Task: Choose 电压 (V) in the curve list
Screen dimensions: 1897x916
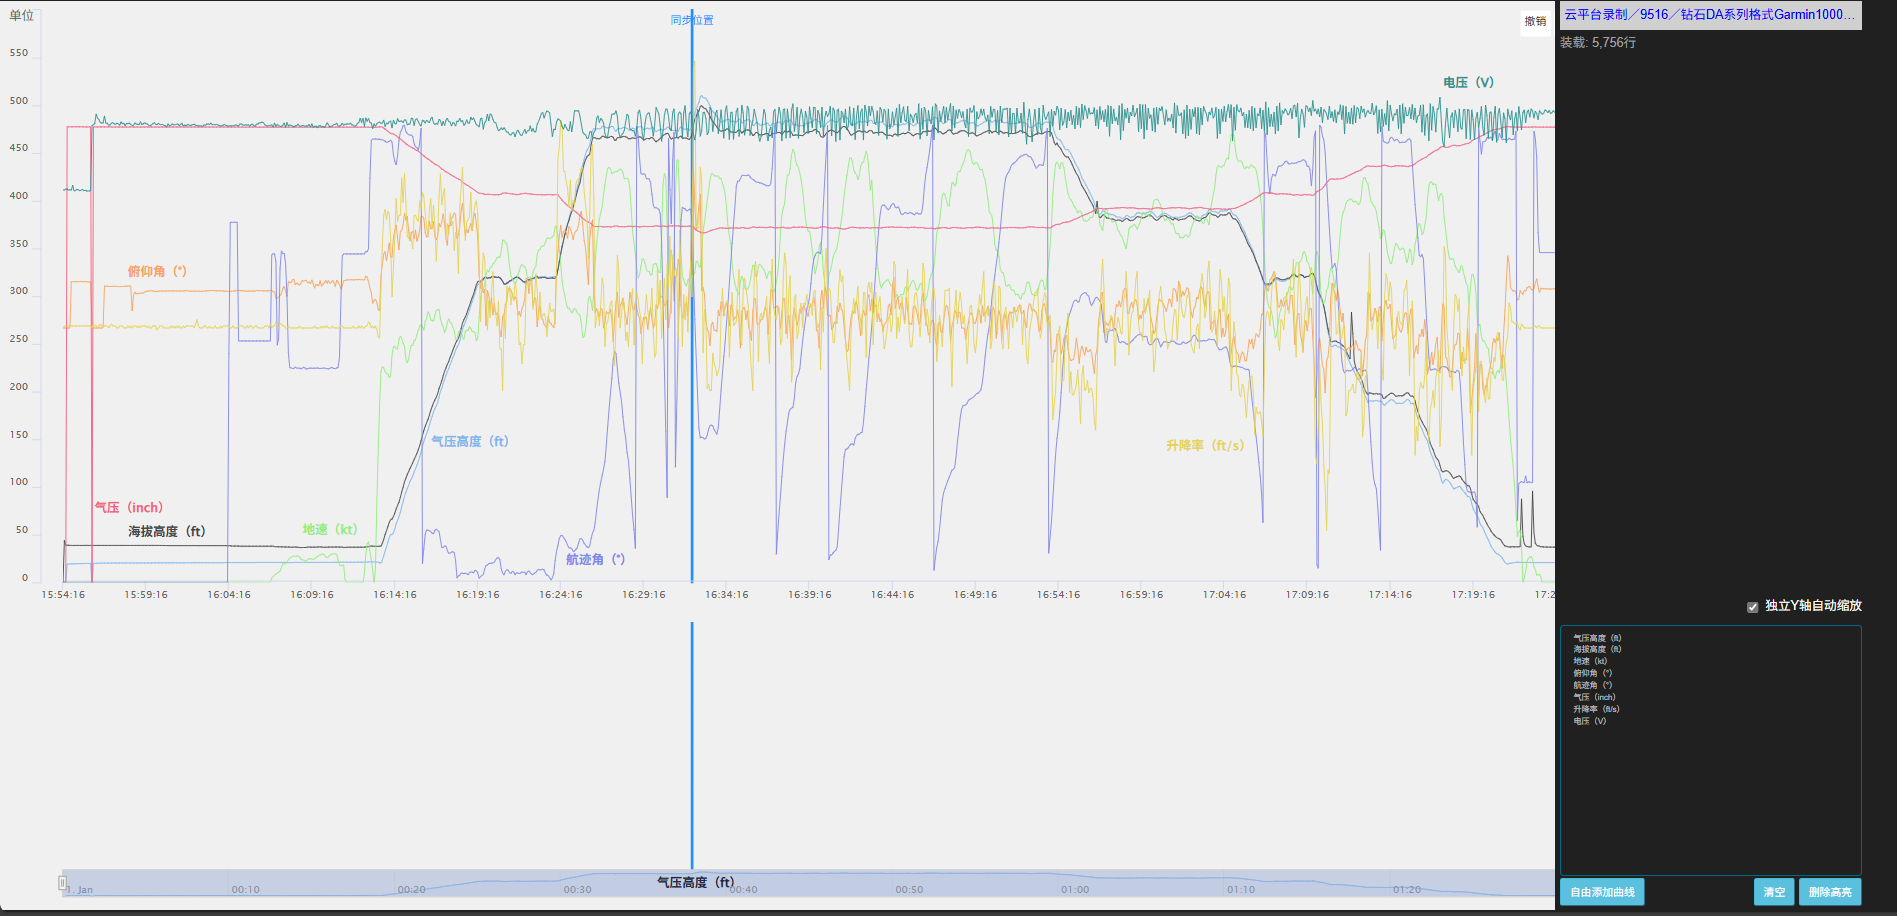Action: point(1589,721)
